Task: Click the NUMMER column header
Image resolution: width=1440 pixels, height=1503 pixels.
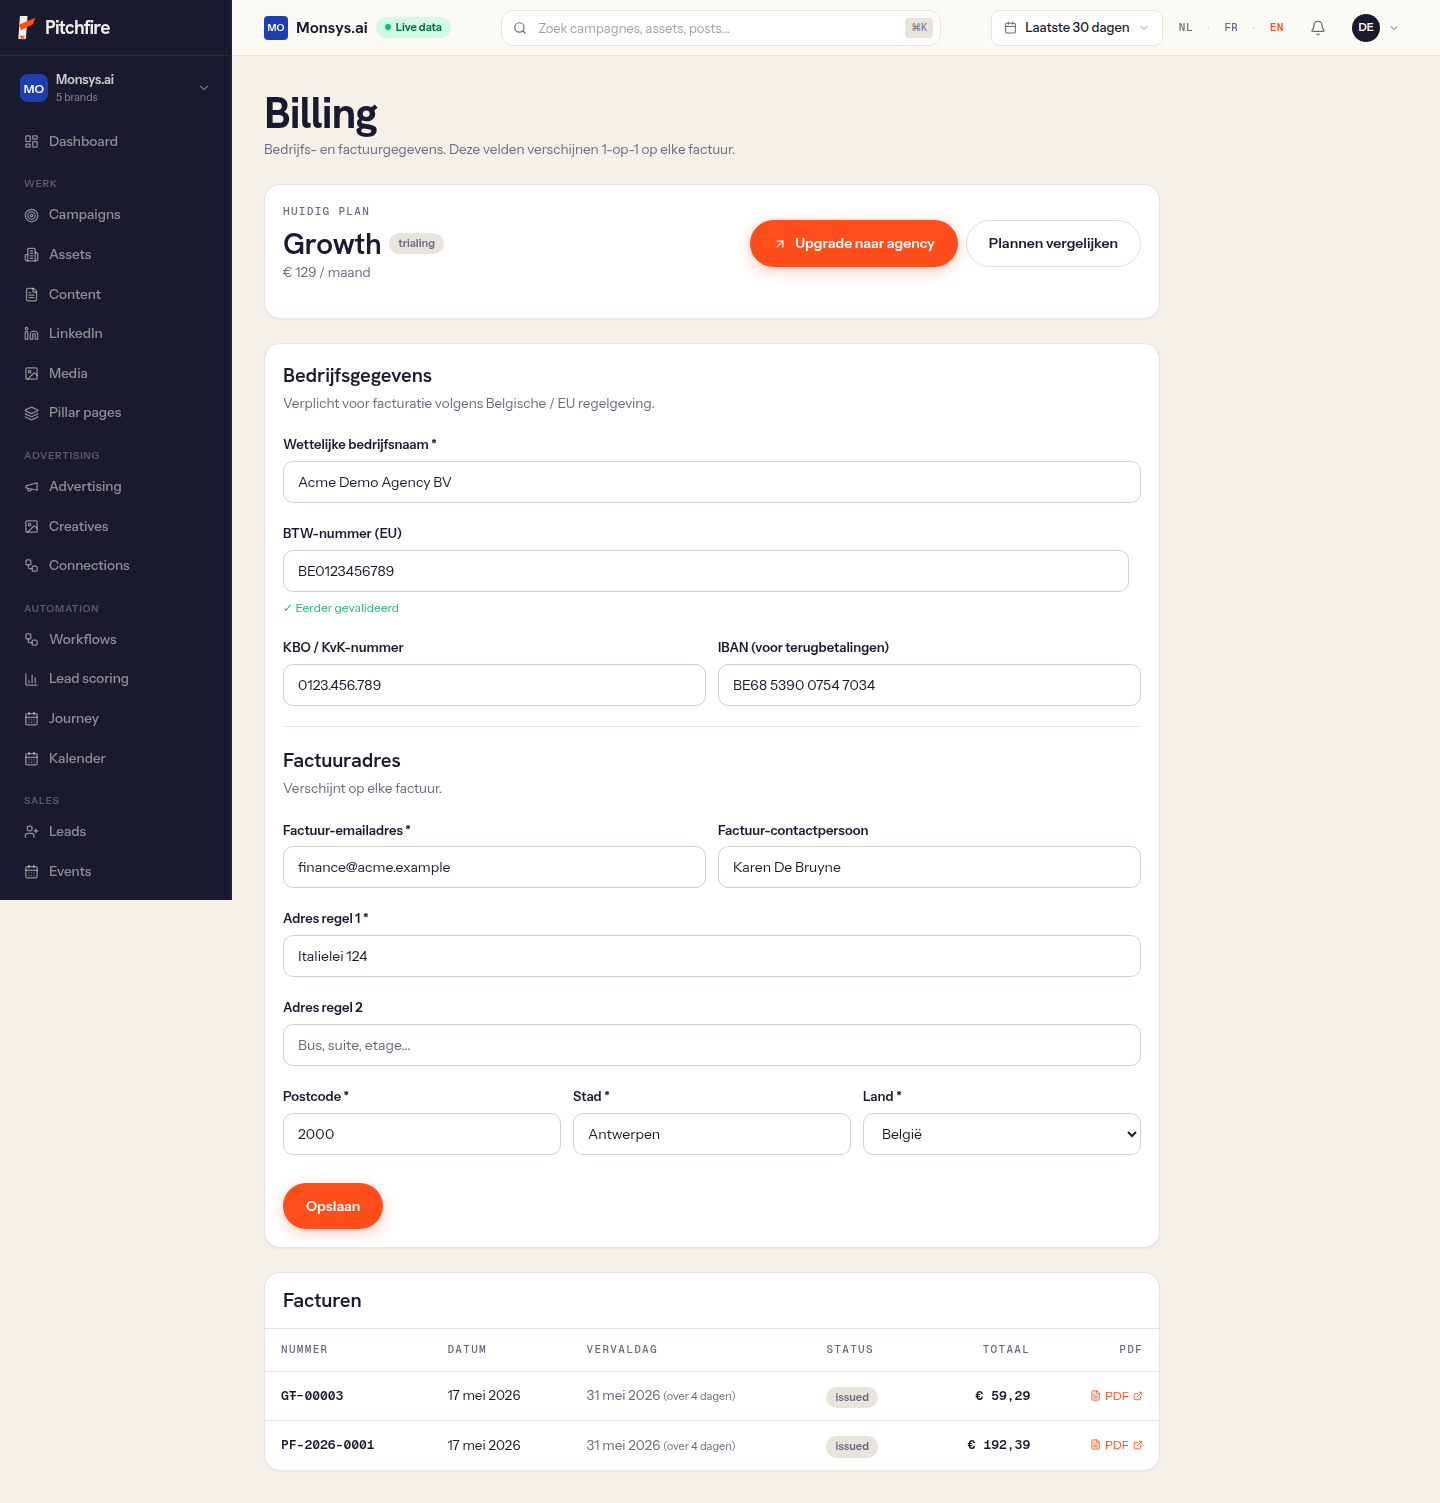Action: (x=304, y=1350)
